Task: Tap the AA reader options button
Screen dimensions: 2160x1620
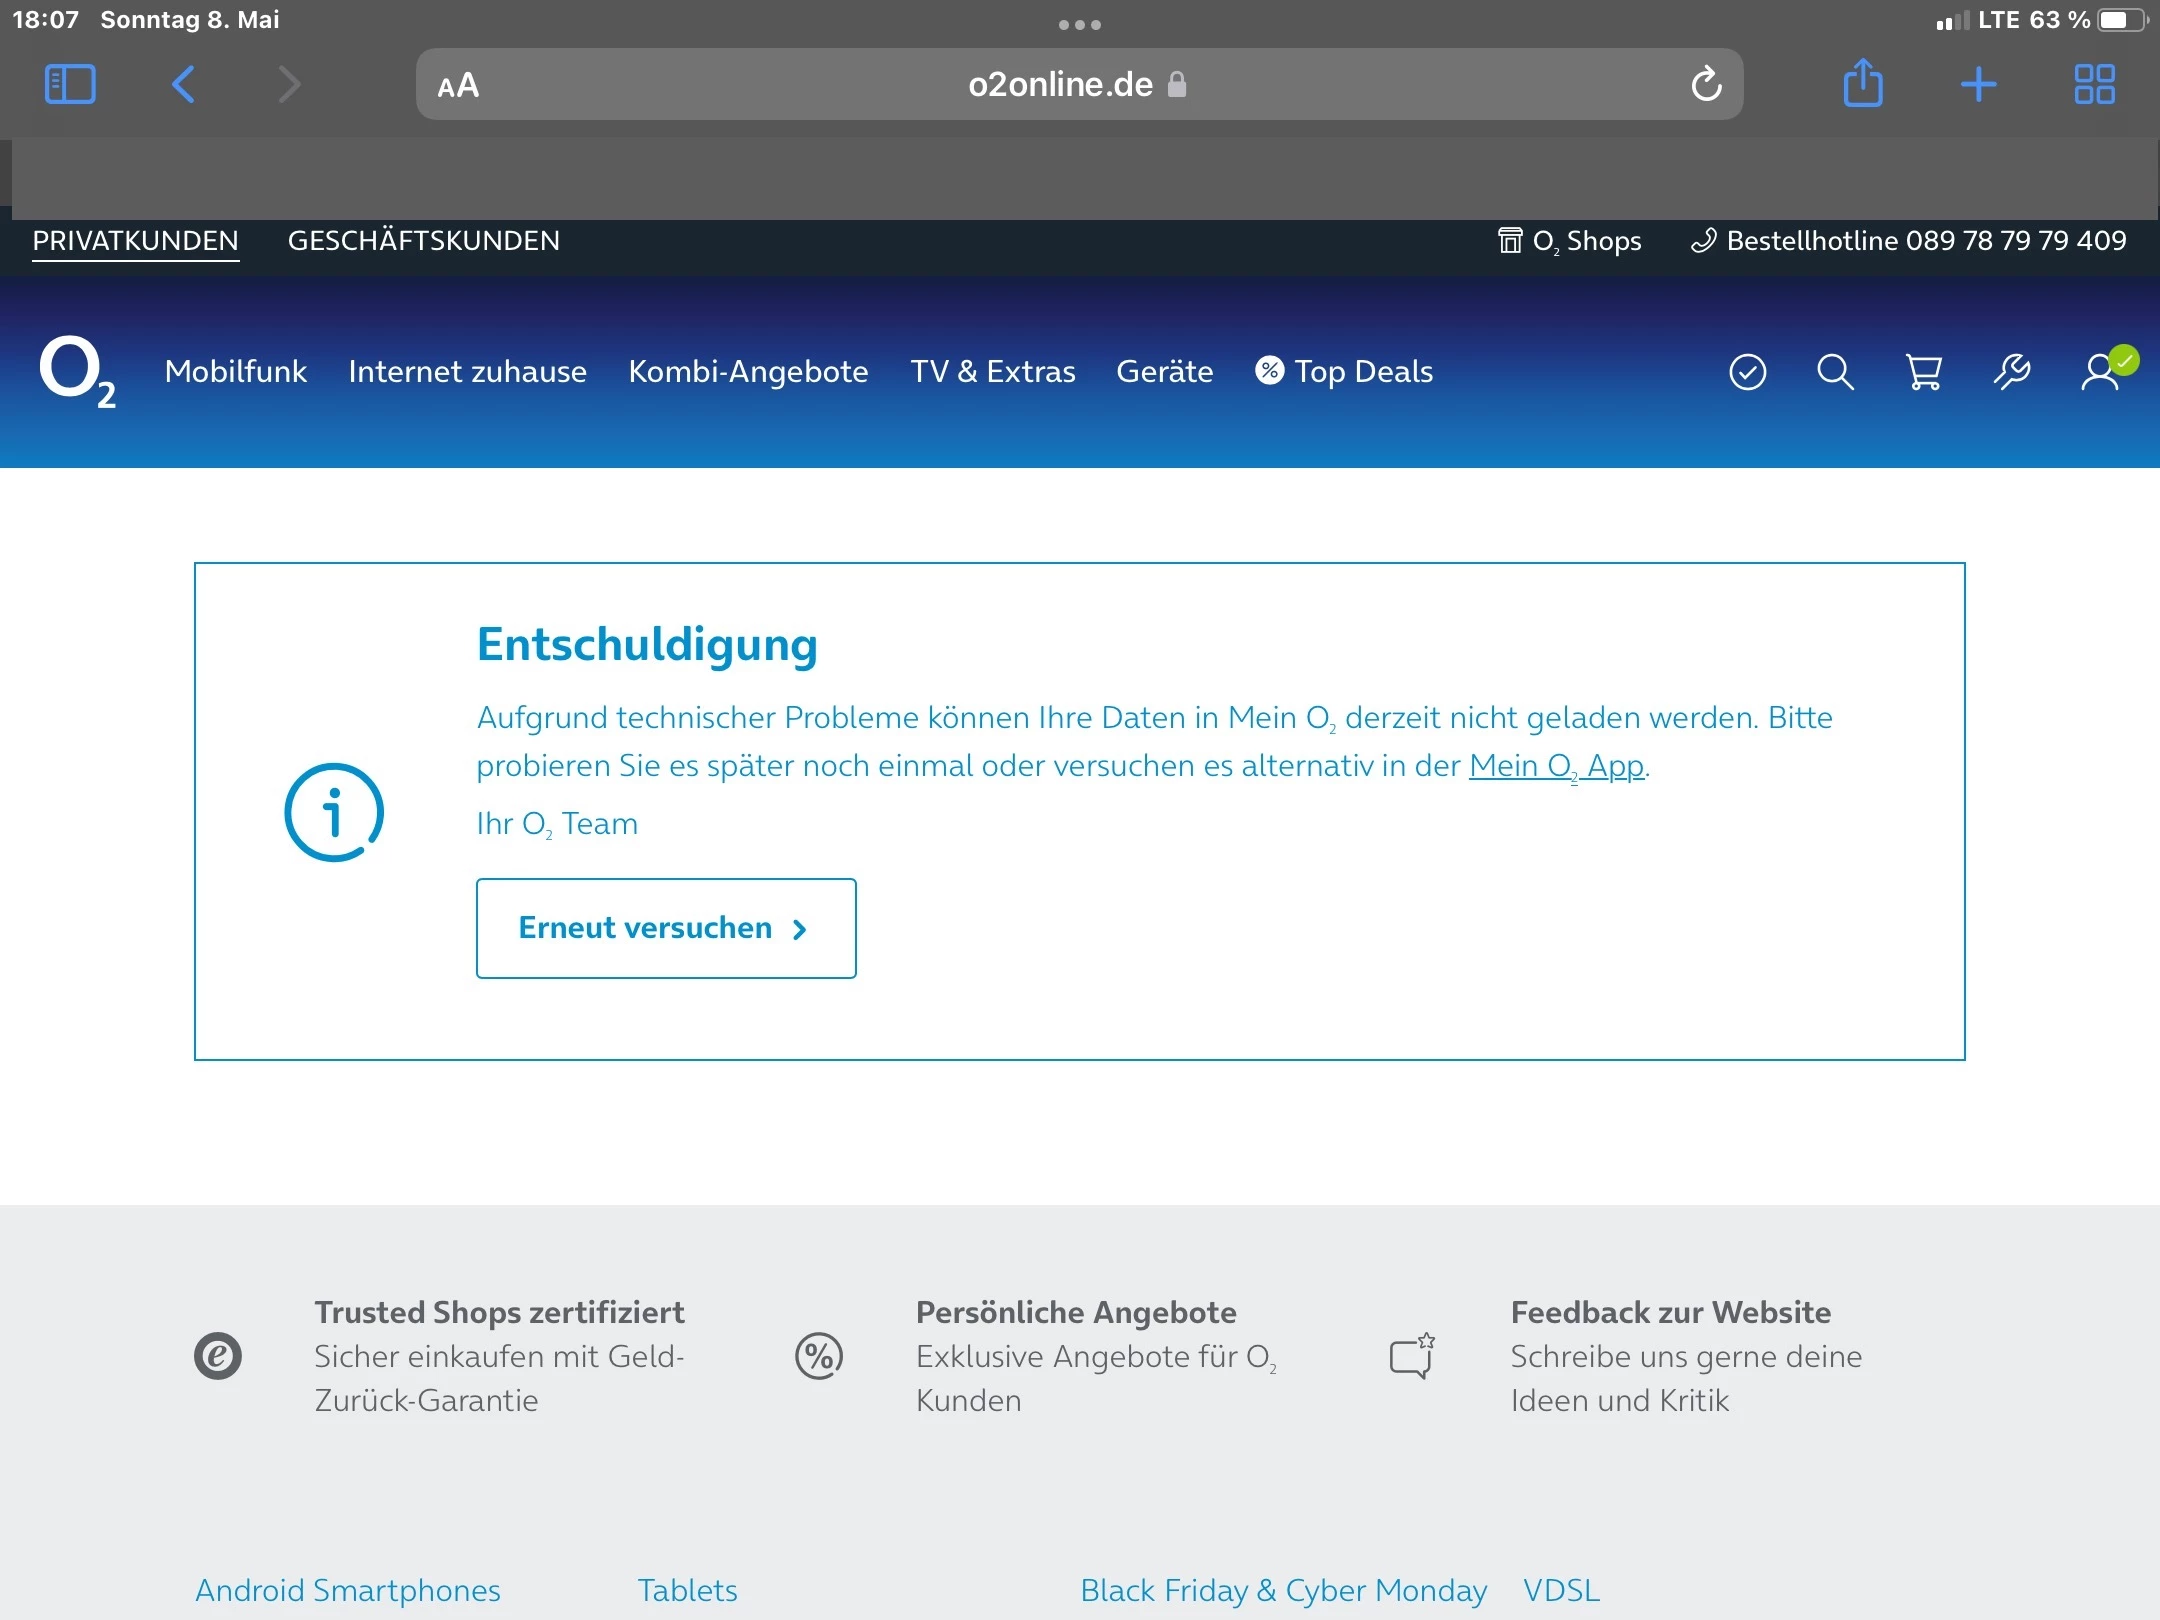Action: click(x=458, y=86)
